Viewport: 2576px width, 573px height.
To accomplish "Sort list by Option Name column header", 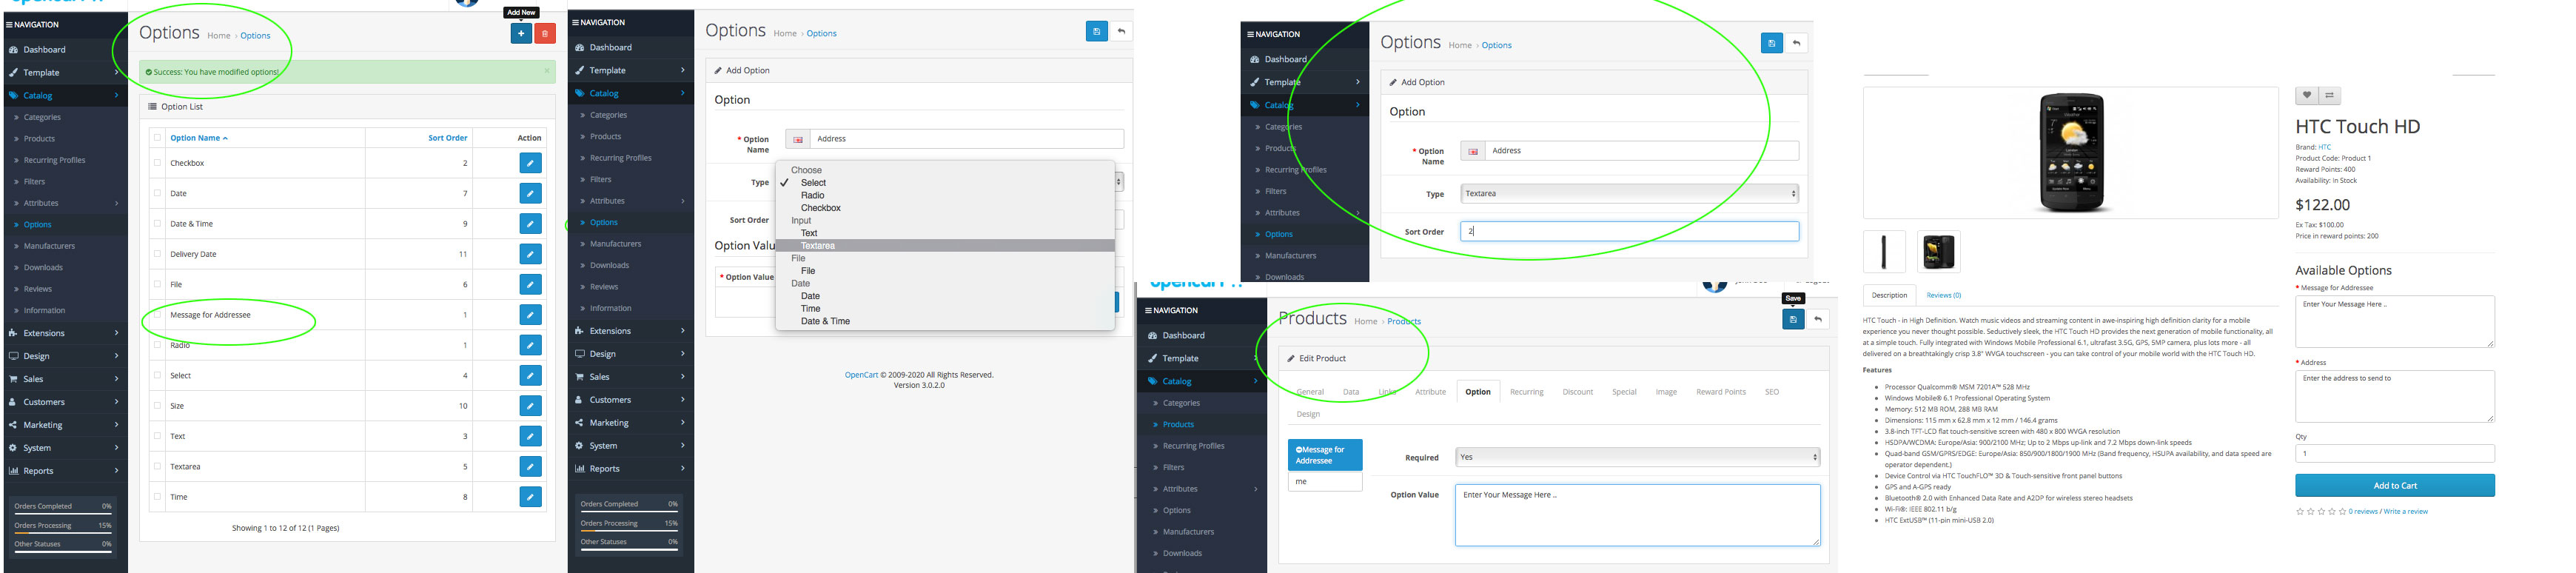I will (198, 138).
